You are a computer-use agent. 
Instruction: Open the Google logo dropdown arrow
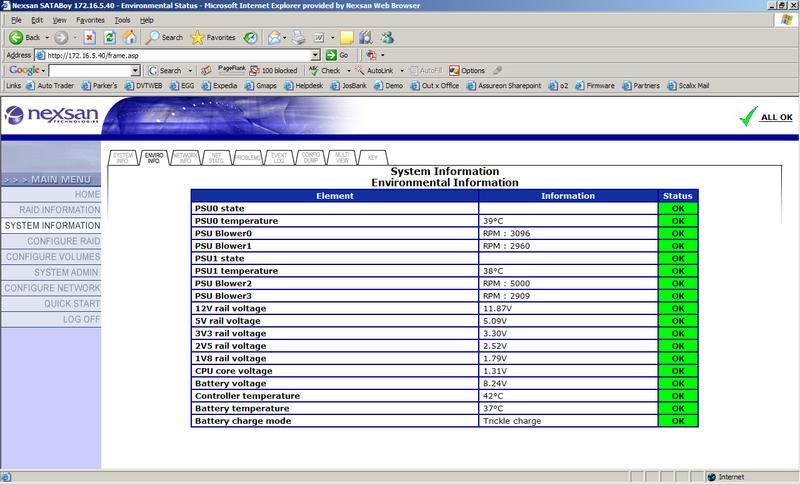(43, 70)
